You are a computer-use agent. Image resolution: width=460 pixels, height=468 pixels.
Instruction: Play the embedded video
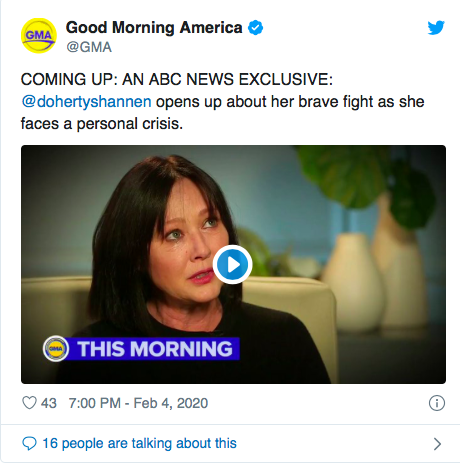(232, 264)
